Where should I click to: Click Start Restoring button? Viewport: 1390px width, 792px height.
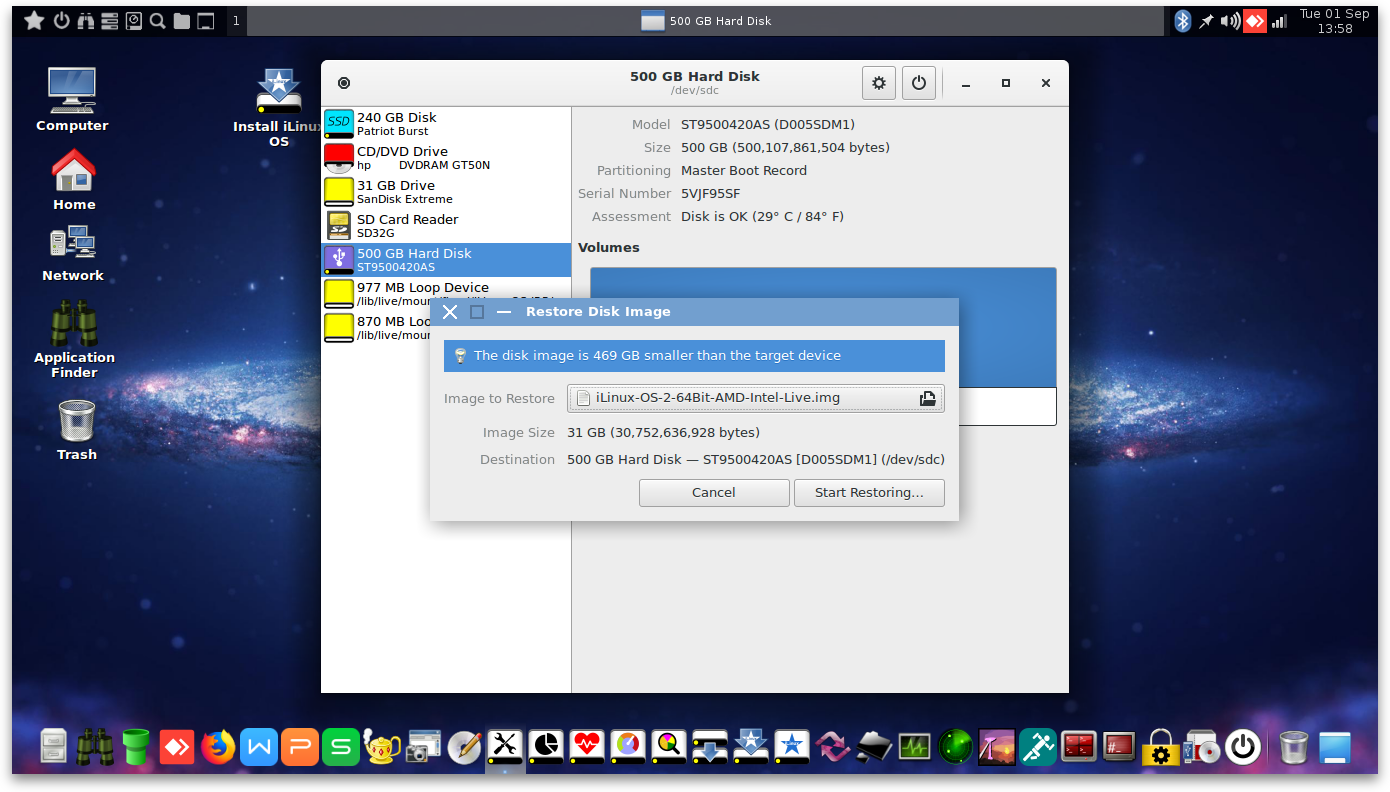[x=869, y=493]
